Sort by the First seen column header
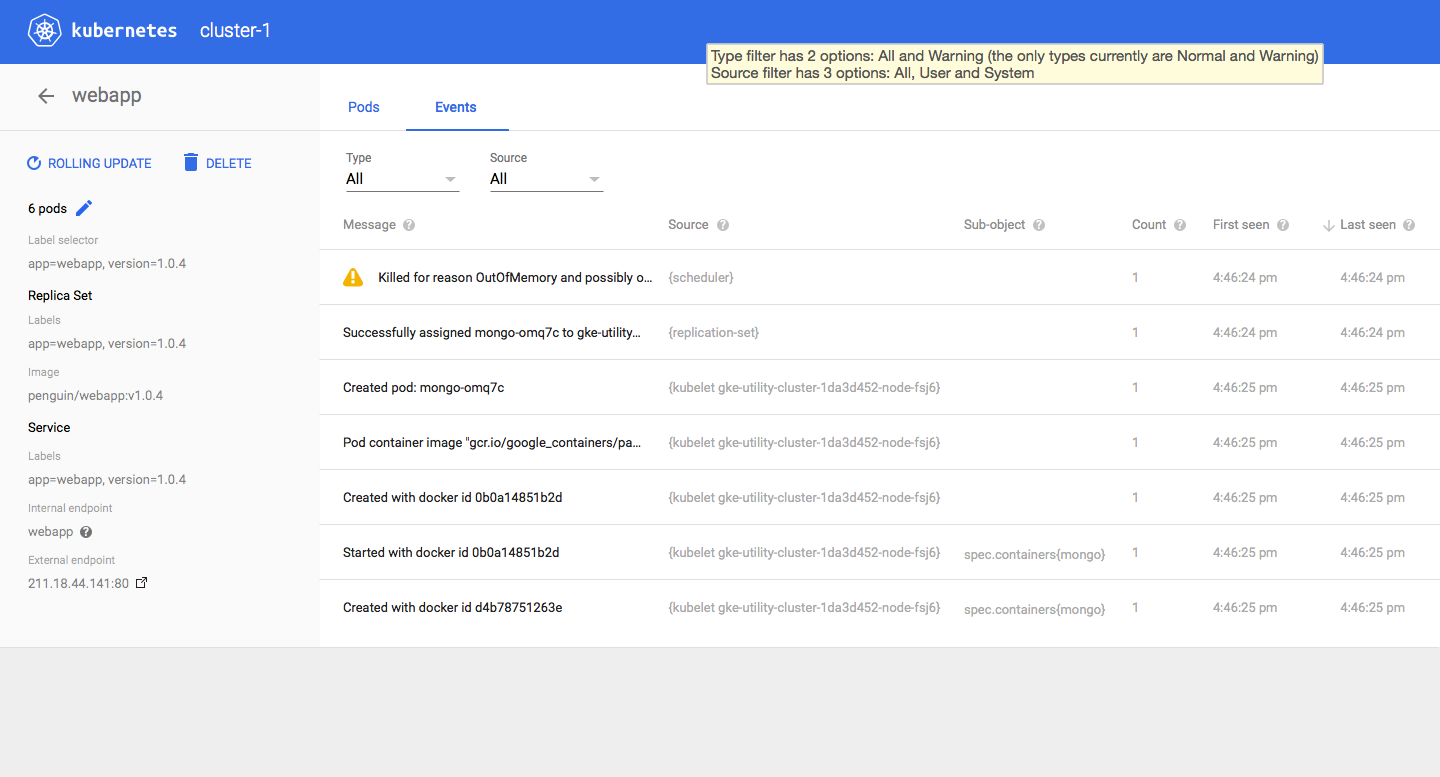Viewport: 1440px width, 777px height. pos(1241,225)
